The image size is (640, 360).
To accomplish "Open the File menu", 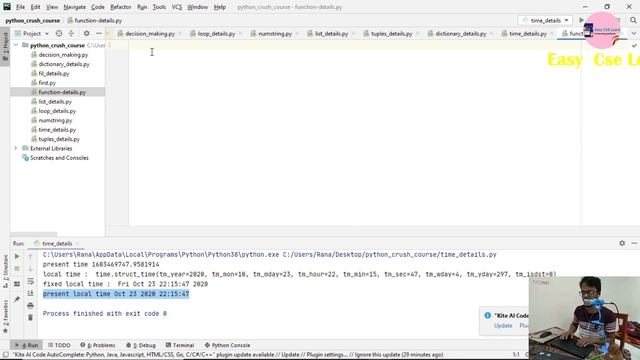I will [20, 7].
